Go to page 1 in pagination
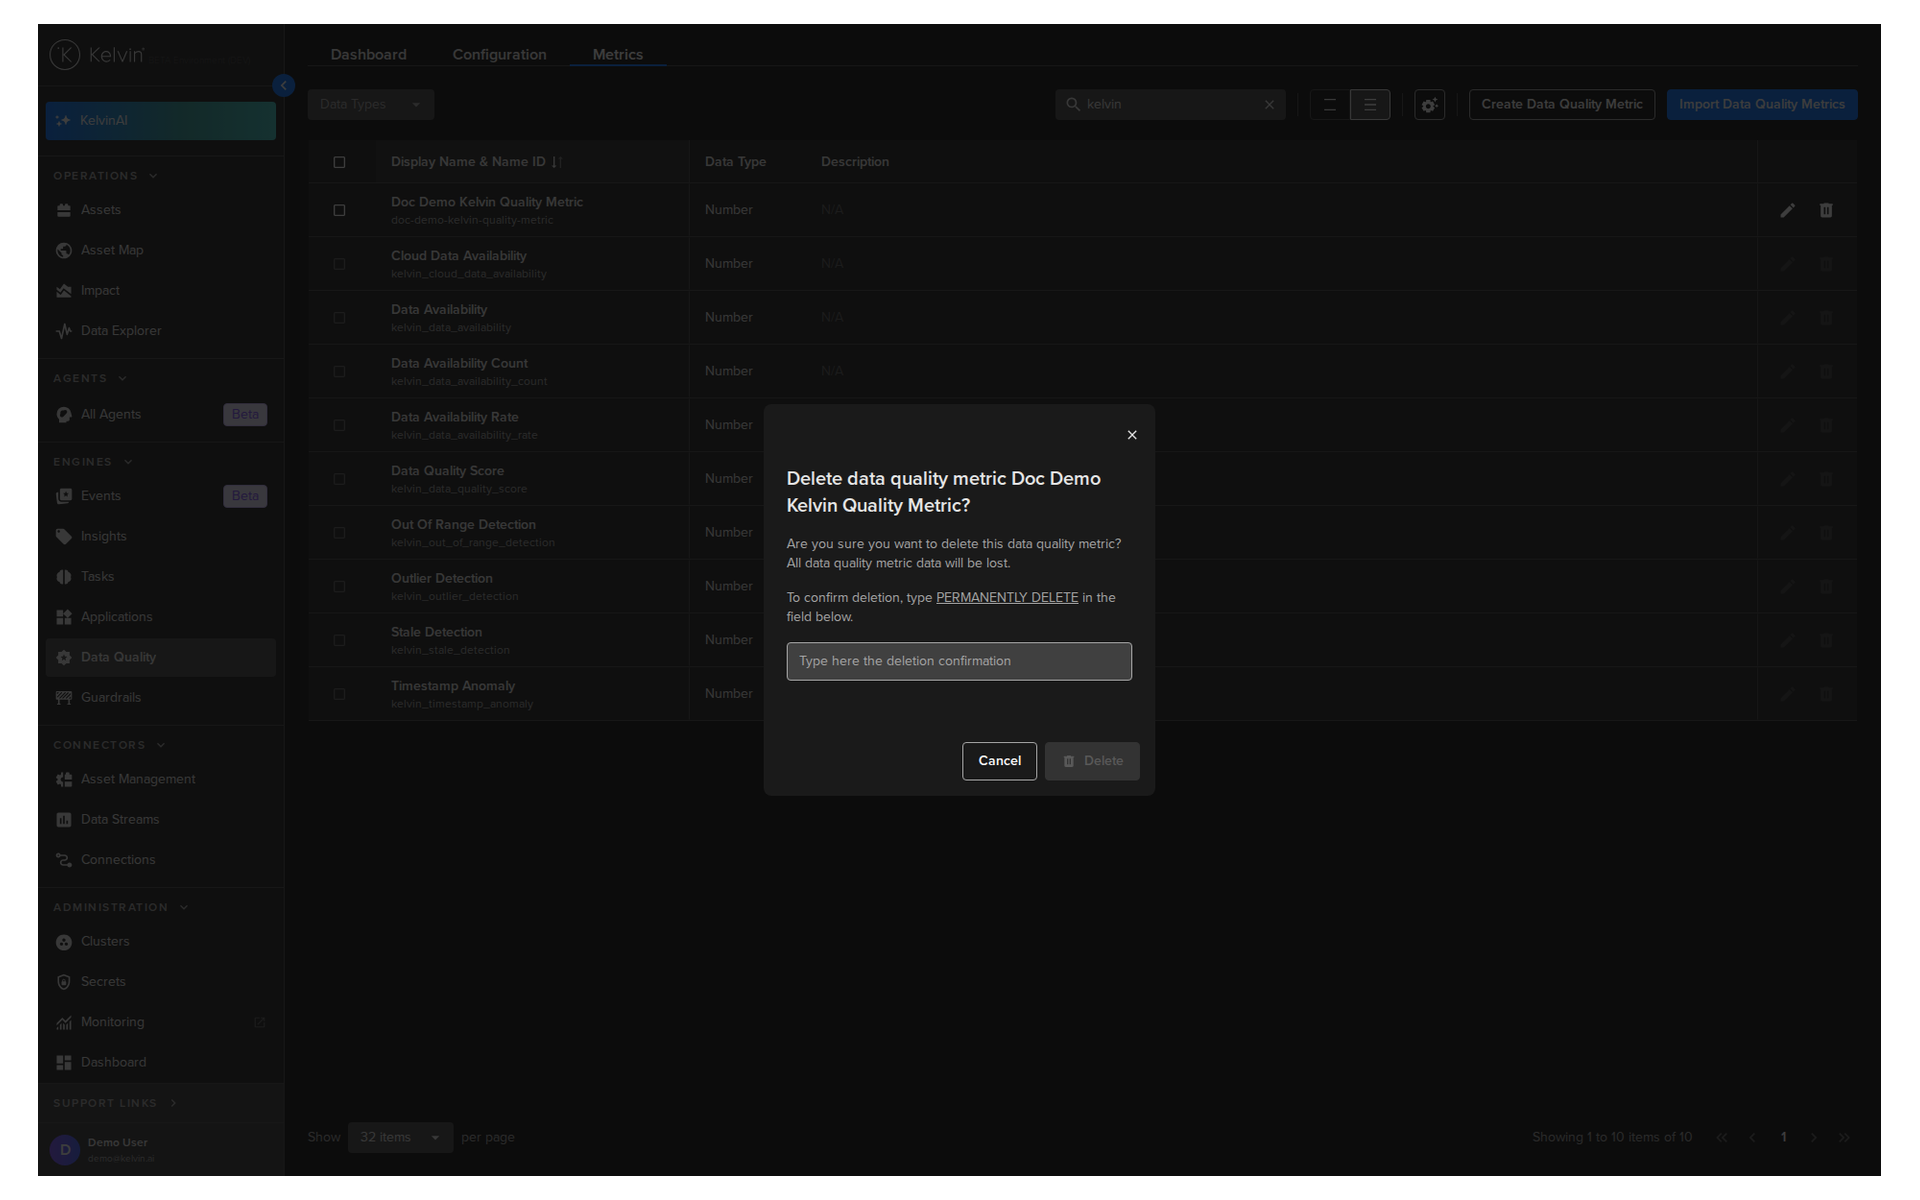The width and height of the screenshot is (1920, 1200). pos(1783,1138)
